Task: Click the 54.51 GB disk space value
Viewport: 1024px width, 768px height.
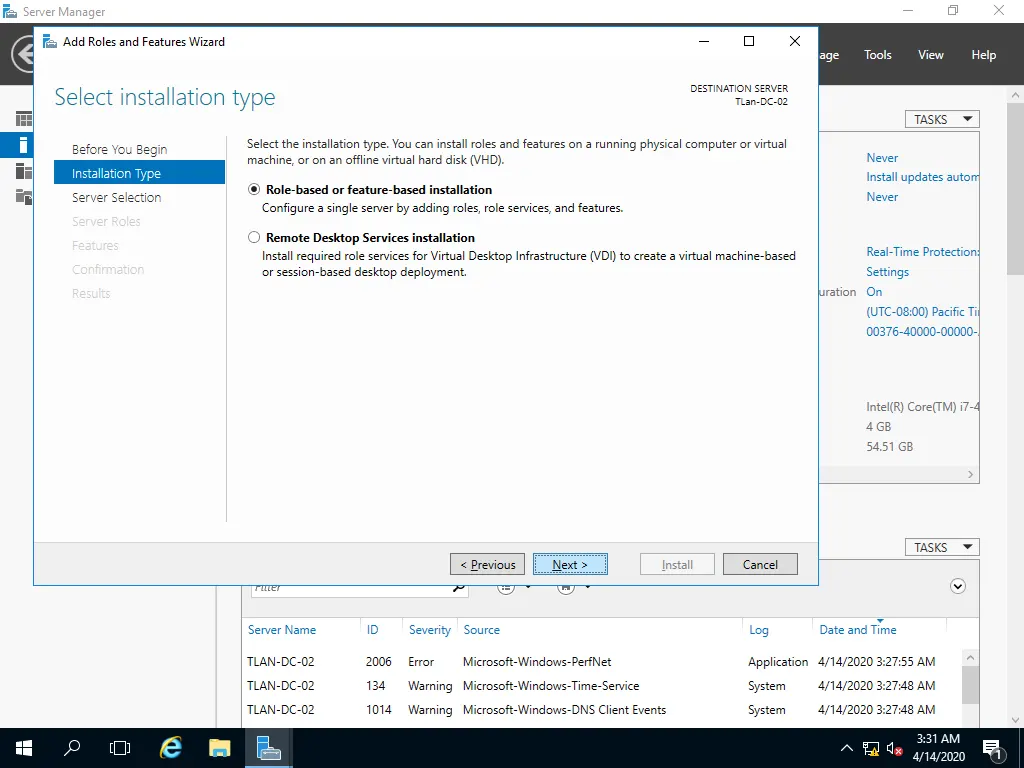Action: (889, 447)
